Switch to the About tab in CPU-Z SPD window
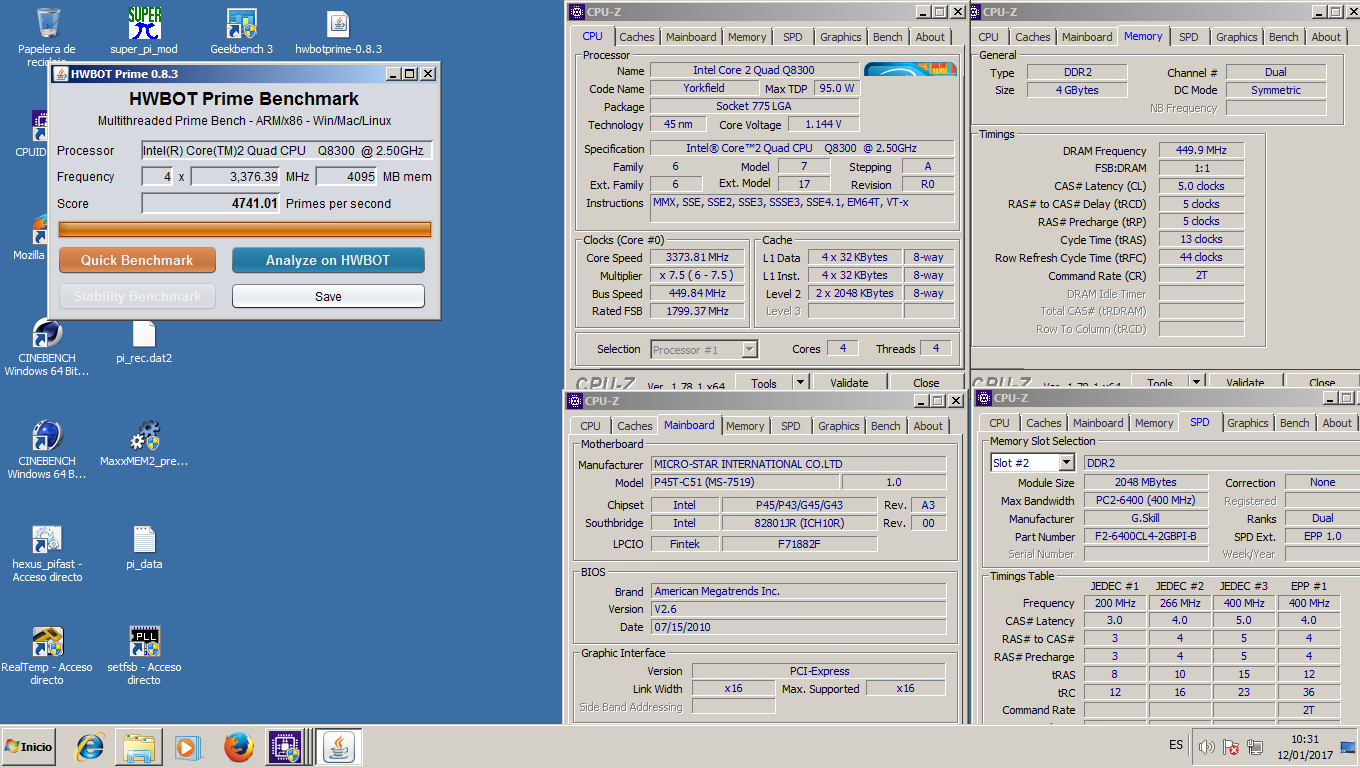 [1337, 423]
